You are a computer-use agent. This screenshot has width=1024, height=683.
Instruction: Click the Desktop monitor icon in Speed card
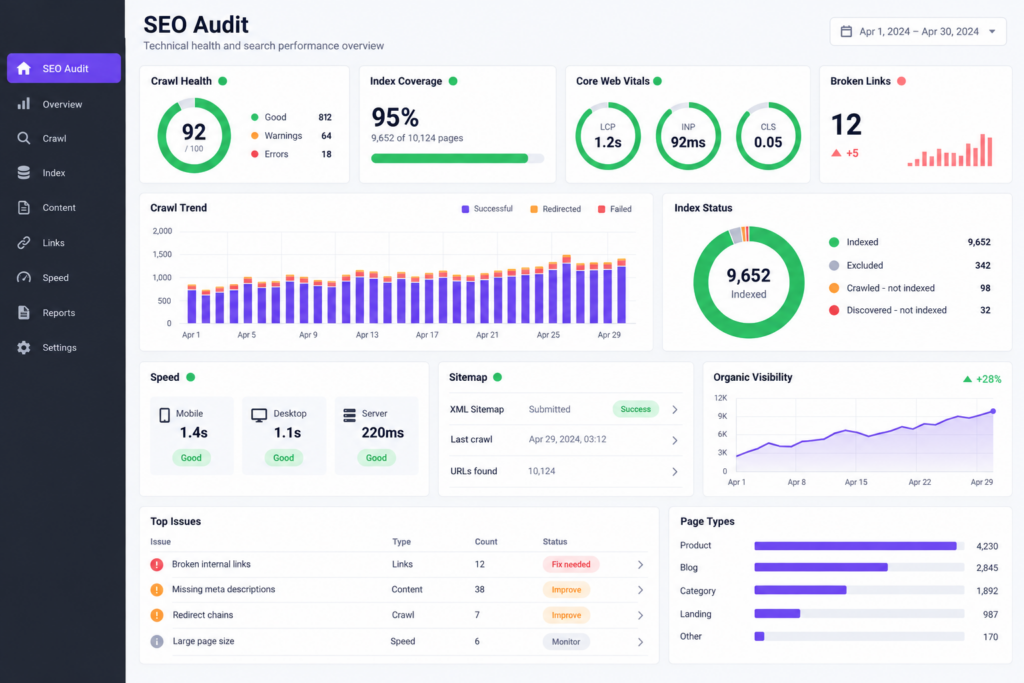tap(259, 415)
